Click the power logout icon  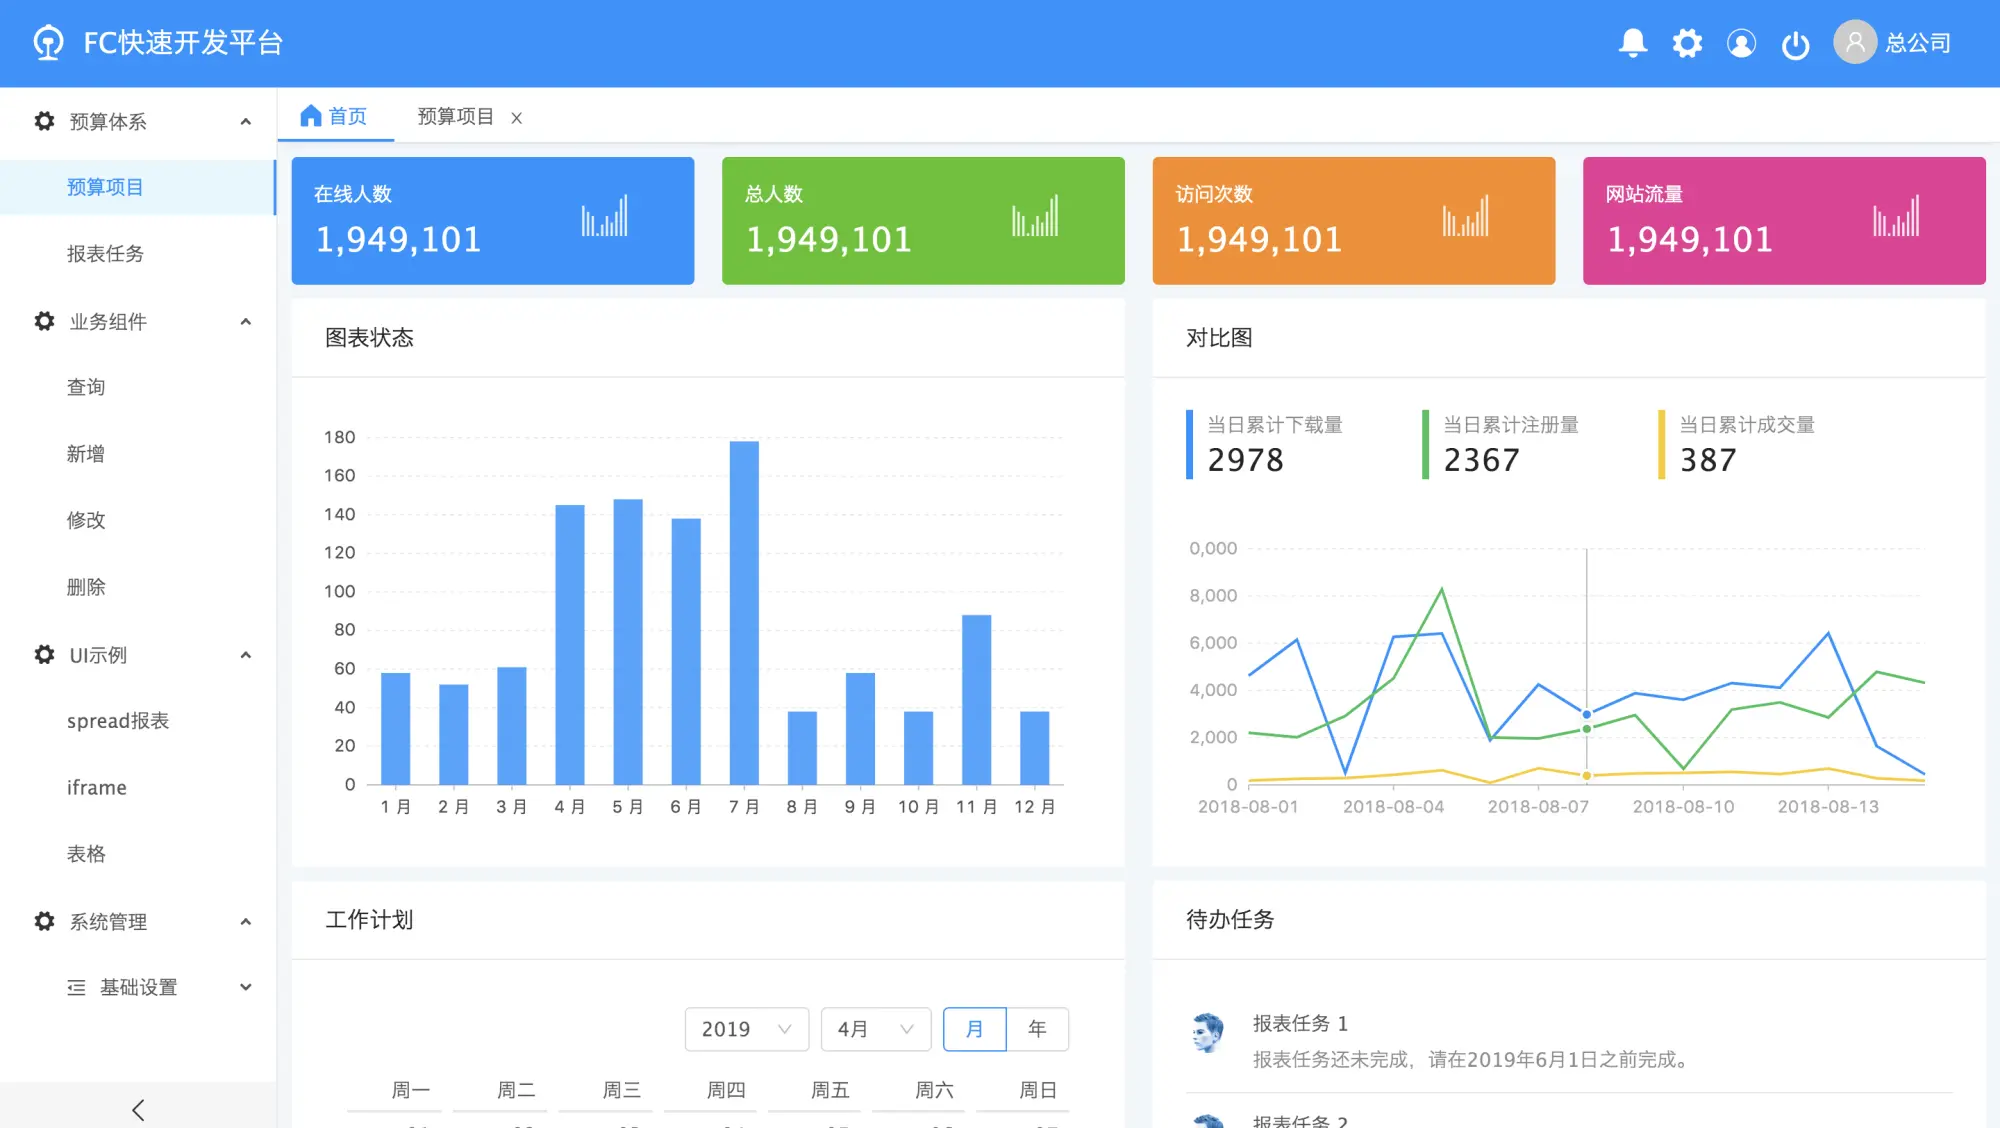coord(1795,45)
